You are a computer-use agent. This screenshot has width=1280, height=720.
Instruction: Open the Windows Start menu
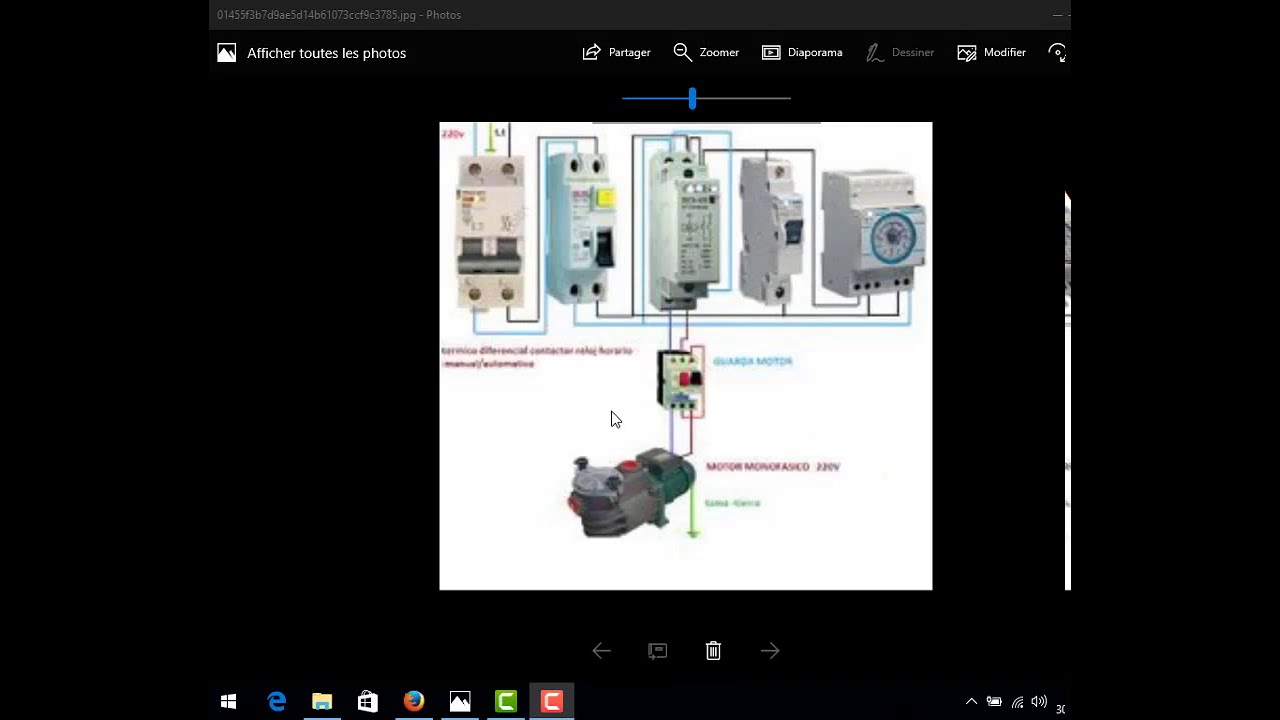pos(228,702)
